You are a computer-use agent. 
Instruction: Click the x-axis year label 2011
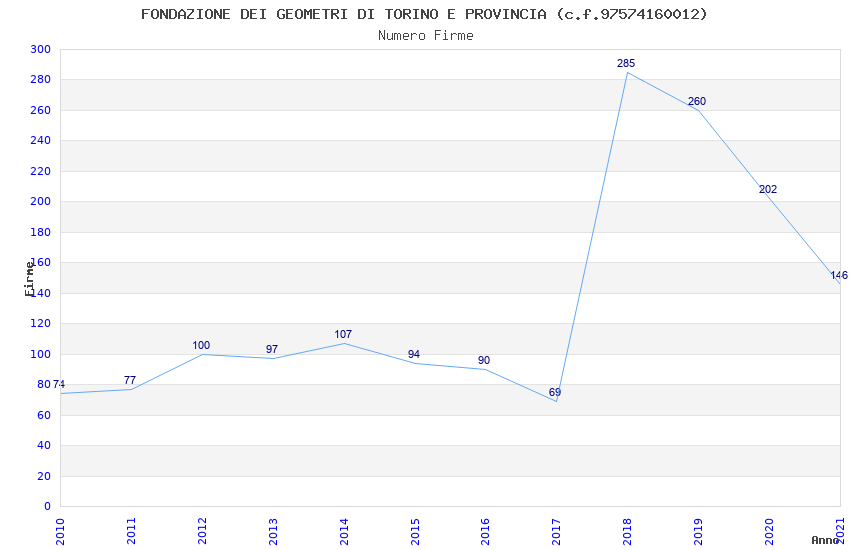coord(131,532)
